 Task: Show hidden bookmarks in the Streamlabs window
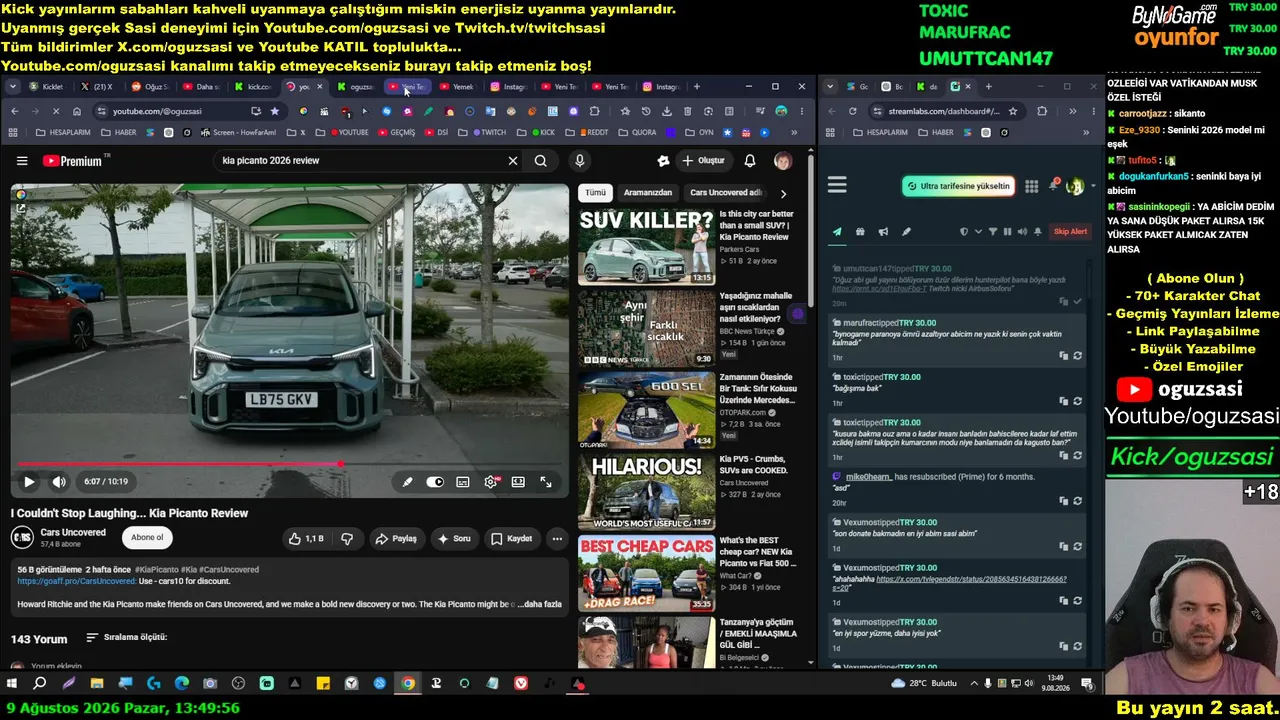click(1086, 132)
